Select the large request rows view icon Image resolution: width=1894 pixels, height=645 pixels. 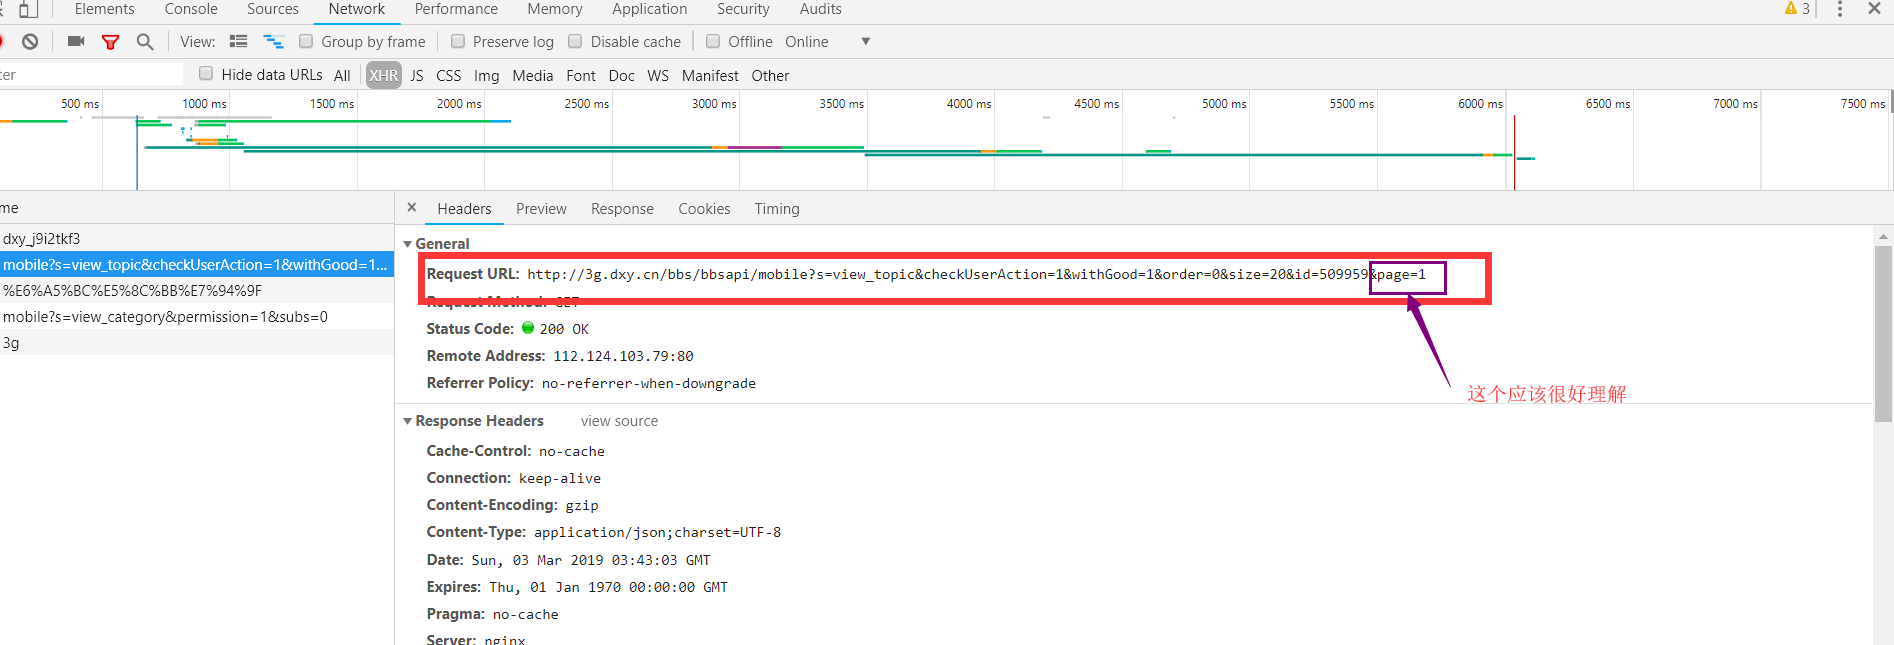coord(238,41)
